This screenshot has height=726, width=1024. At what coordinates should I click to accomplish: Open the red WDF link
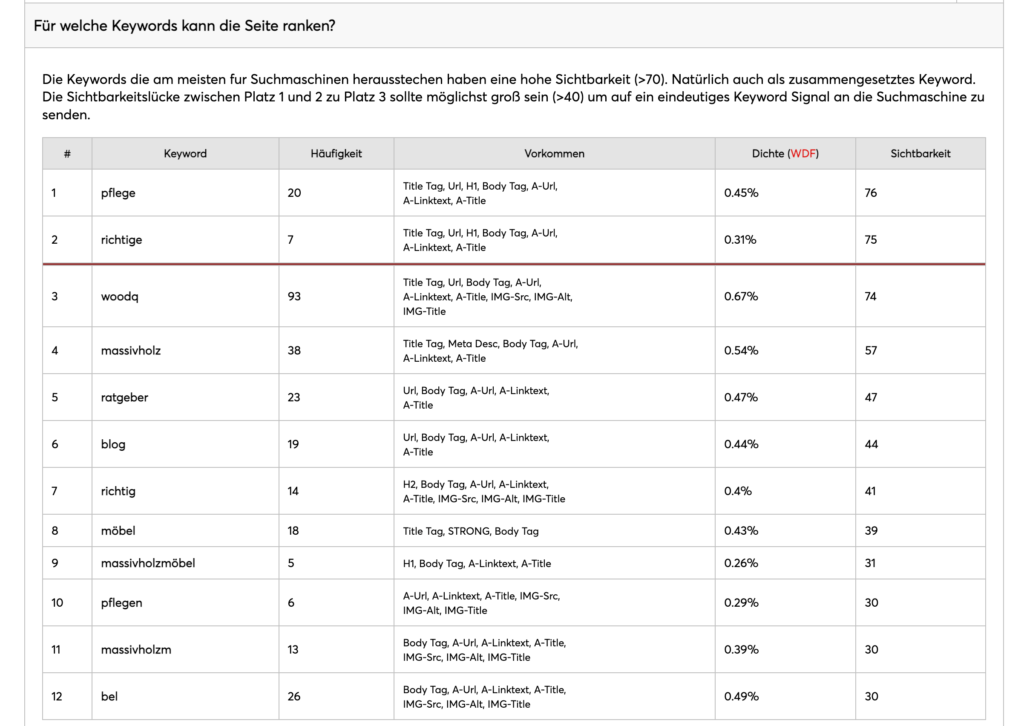pyautogui.click(x=803, y=153)
